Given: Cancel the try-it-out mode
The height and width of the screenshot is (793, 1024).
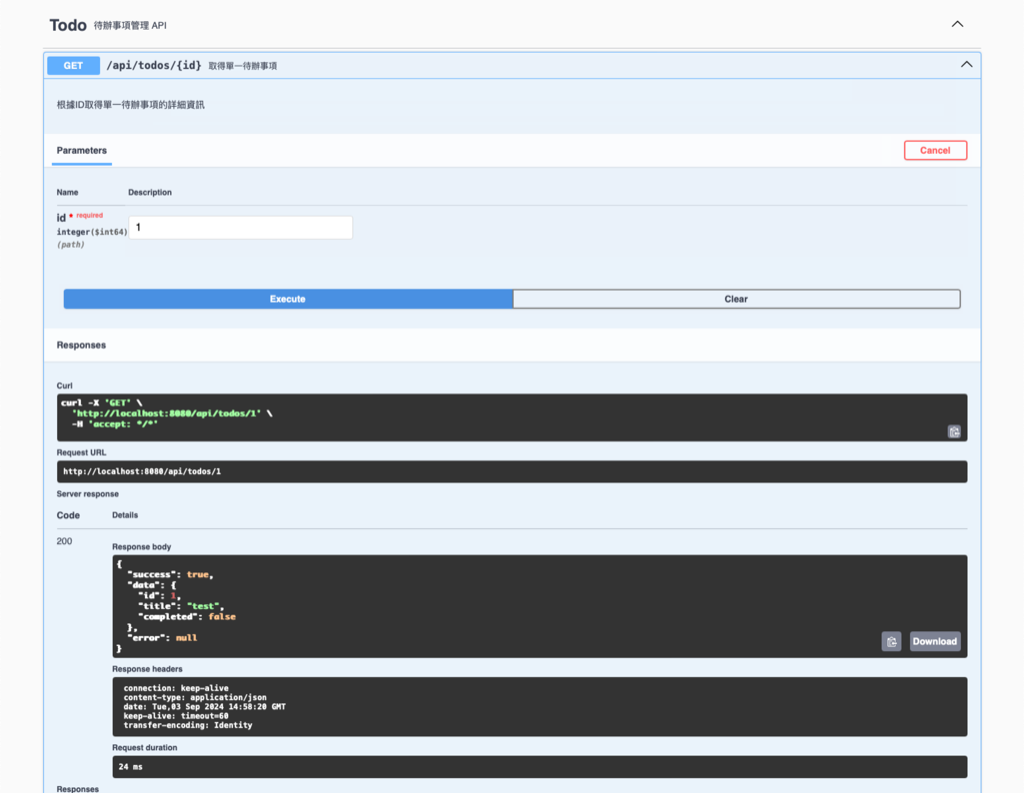Looking at the screenshot, I should coord(935,150).
